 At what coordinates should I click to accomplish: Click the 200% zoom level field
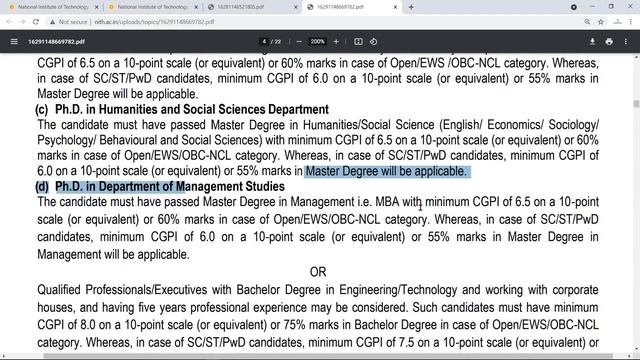click(317, 42)
